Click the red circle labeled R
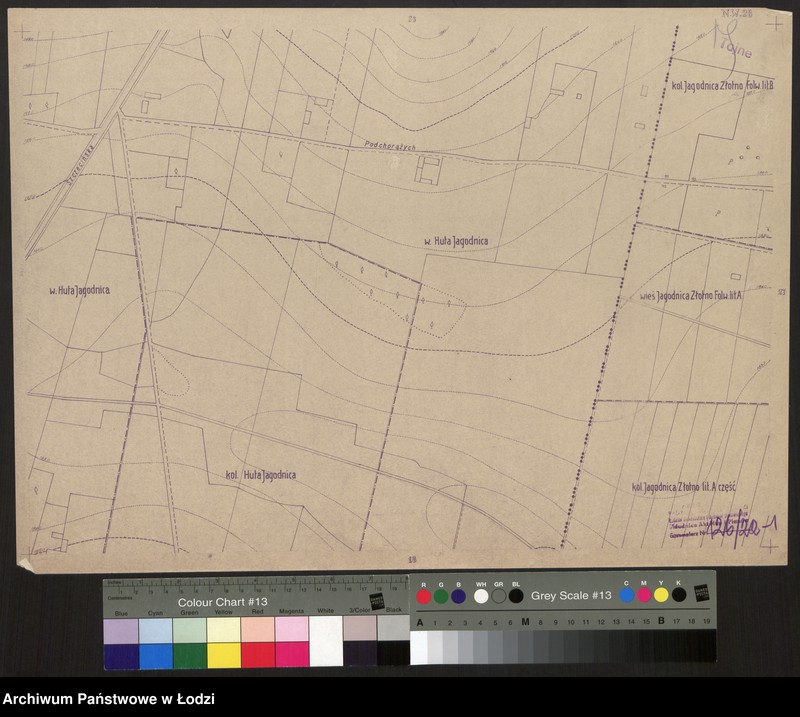 (424, 596)
